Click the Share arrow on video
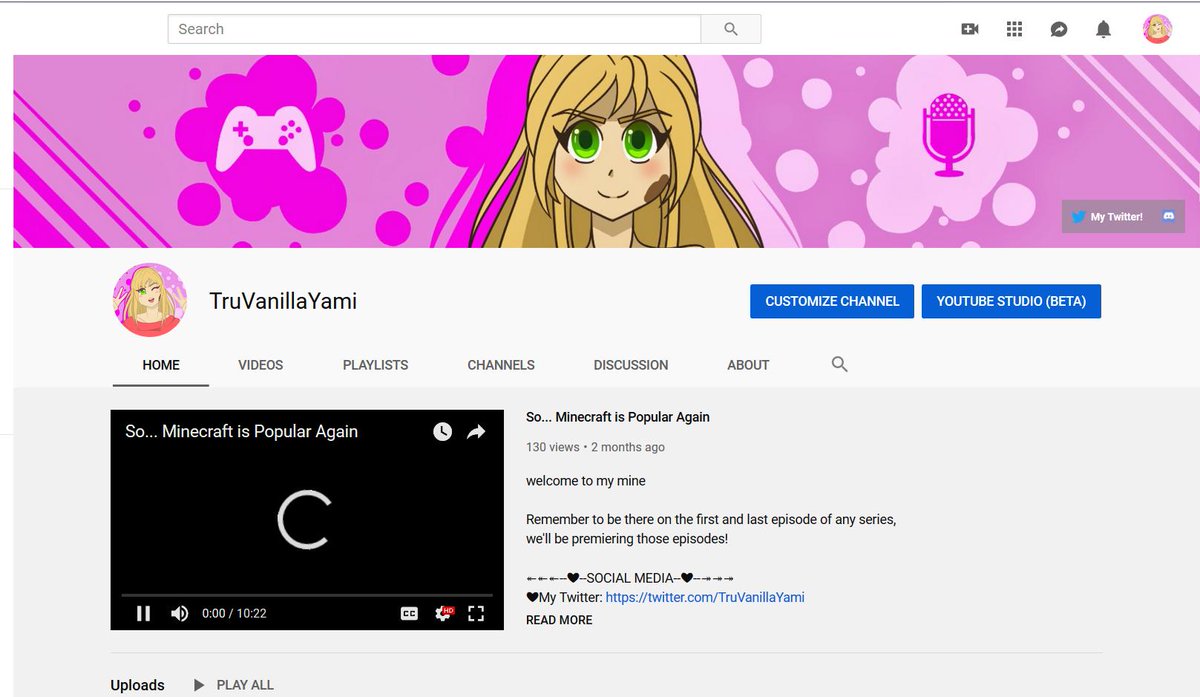Image resolution: width=1200 pixels, height=697 pixels. point(476,432)
